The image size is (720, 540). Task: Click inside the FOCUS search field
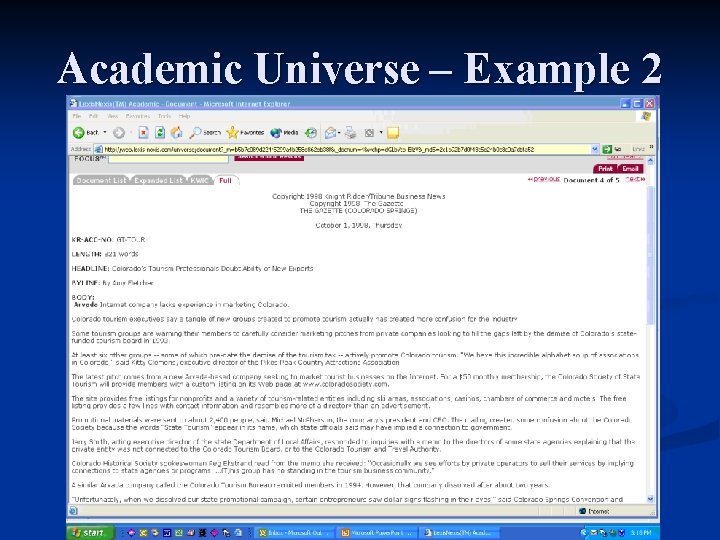168,159
